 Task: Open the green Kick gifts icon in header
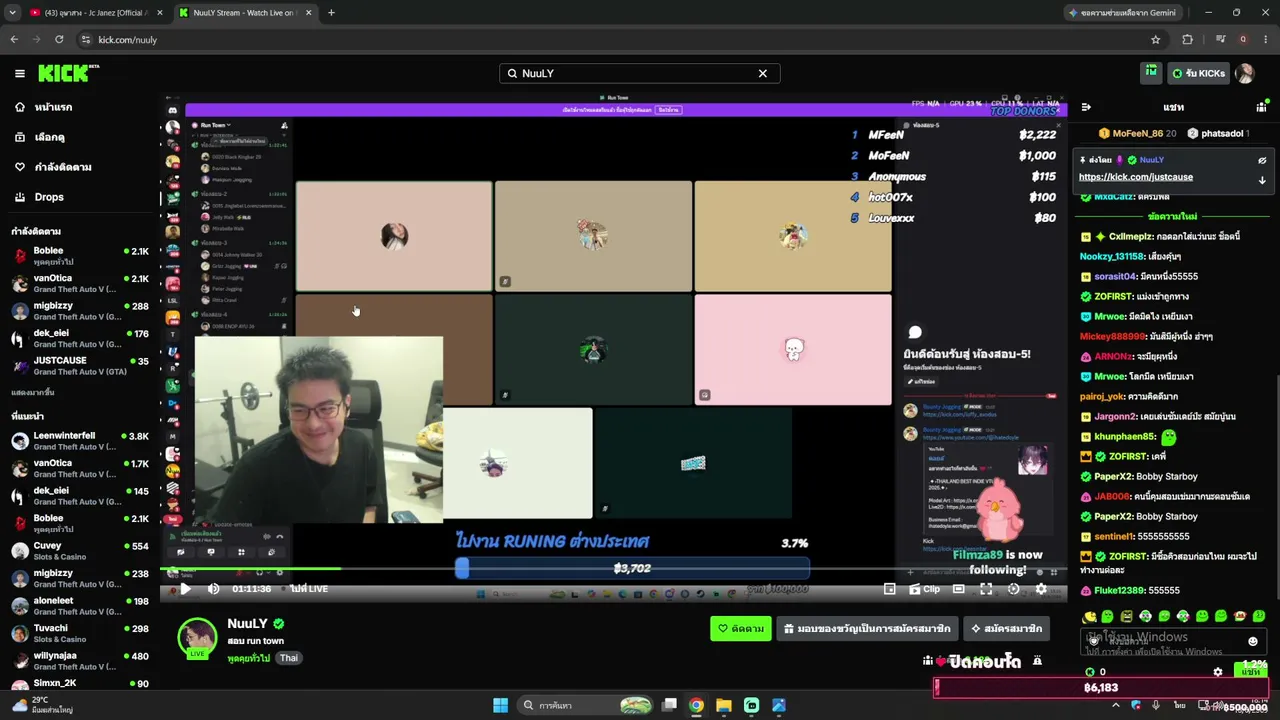(x=1151, y=72)
